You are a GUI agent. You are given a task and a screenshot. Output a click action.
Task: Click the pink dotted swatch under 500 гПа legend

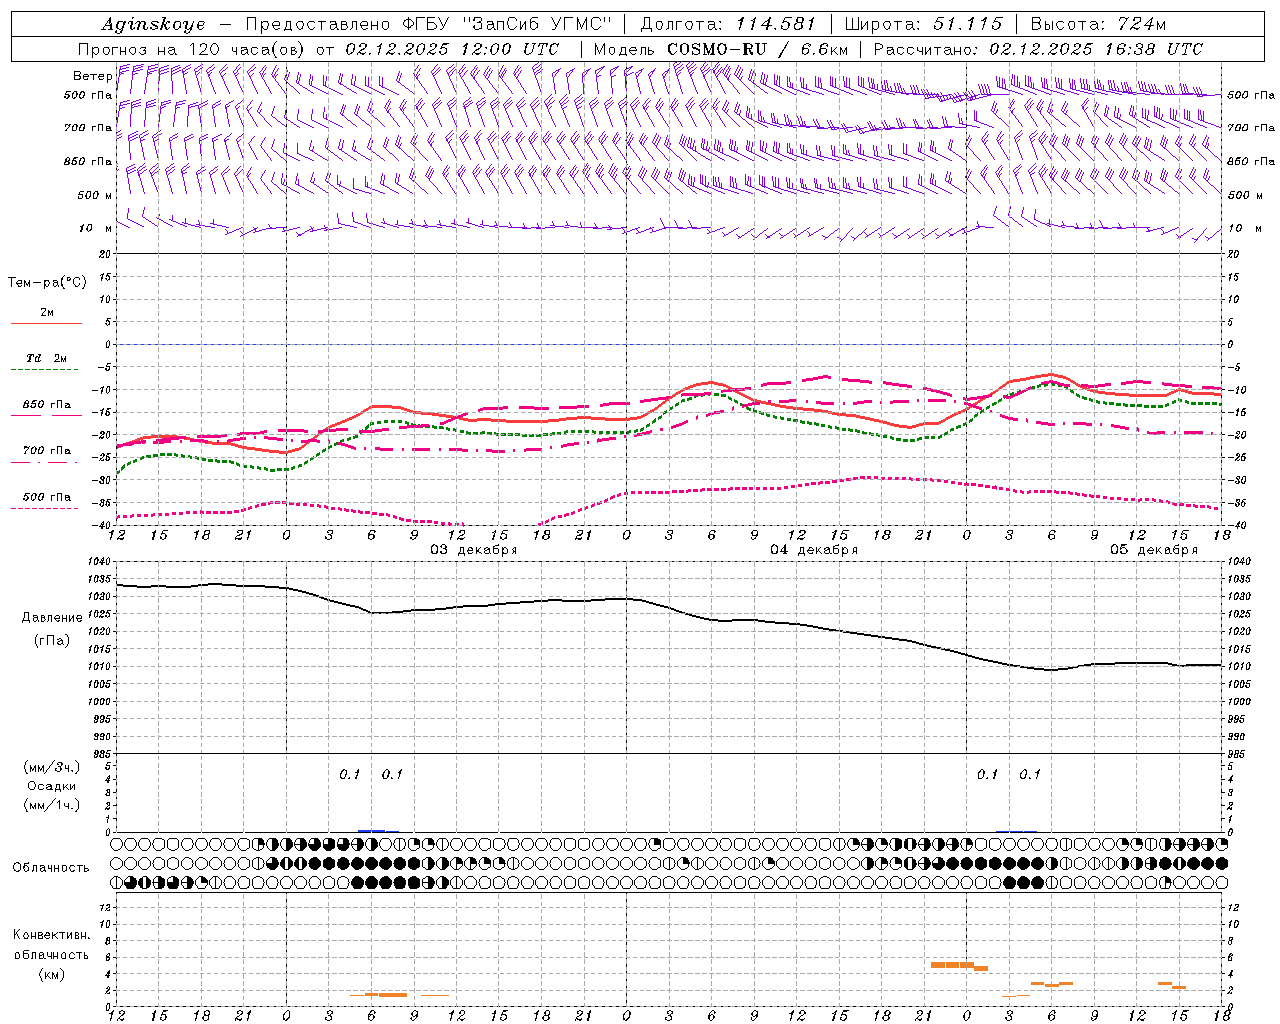pyautogui.click(x=46, y=508)
